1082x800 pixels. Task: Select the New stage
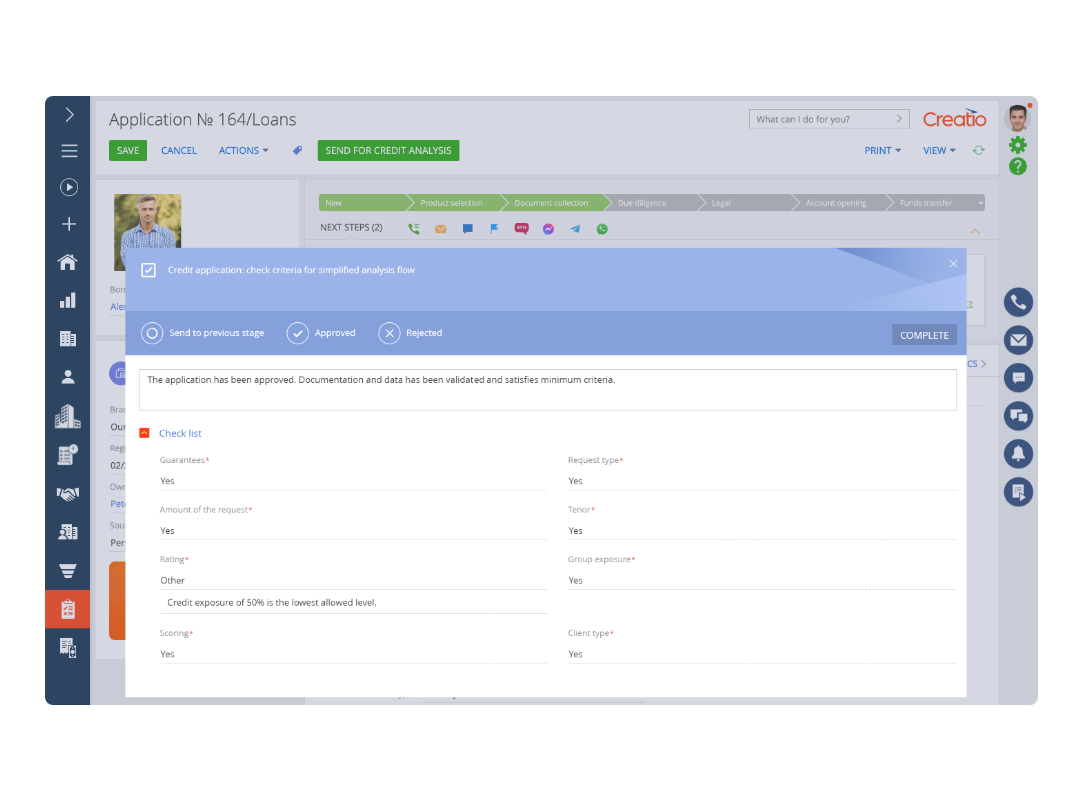[x=362, y=203]
